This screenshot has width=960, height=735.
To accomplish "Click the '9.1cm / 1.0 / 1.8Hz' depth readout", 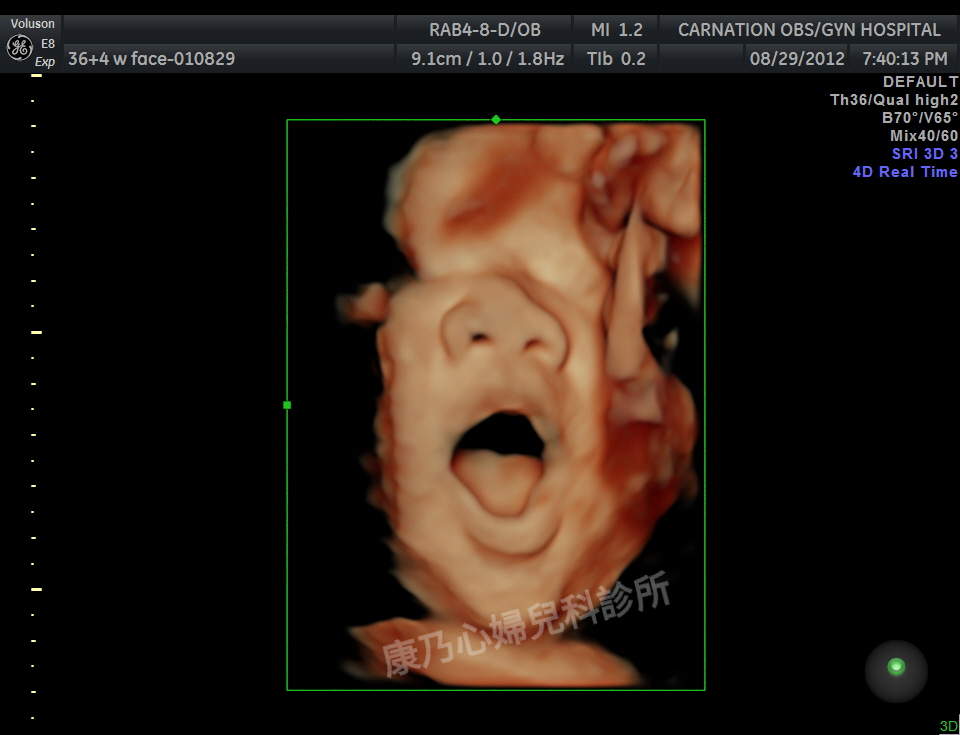I will (487, 59).
